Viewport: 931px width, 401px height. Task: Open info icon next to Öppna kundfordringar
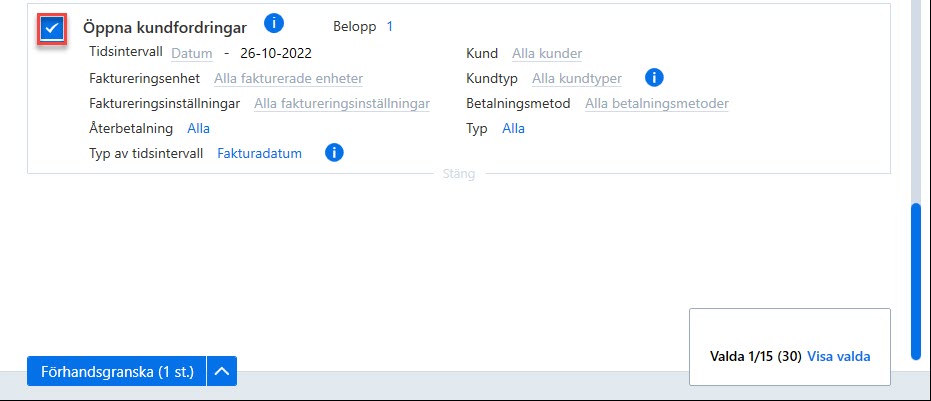[274, 24]
